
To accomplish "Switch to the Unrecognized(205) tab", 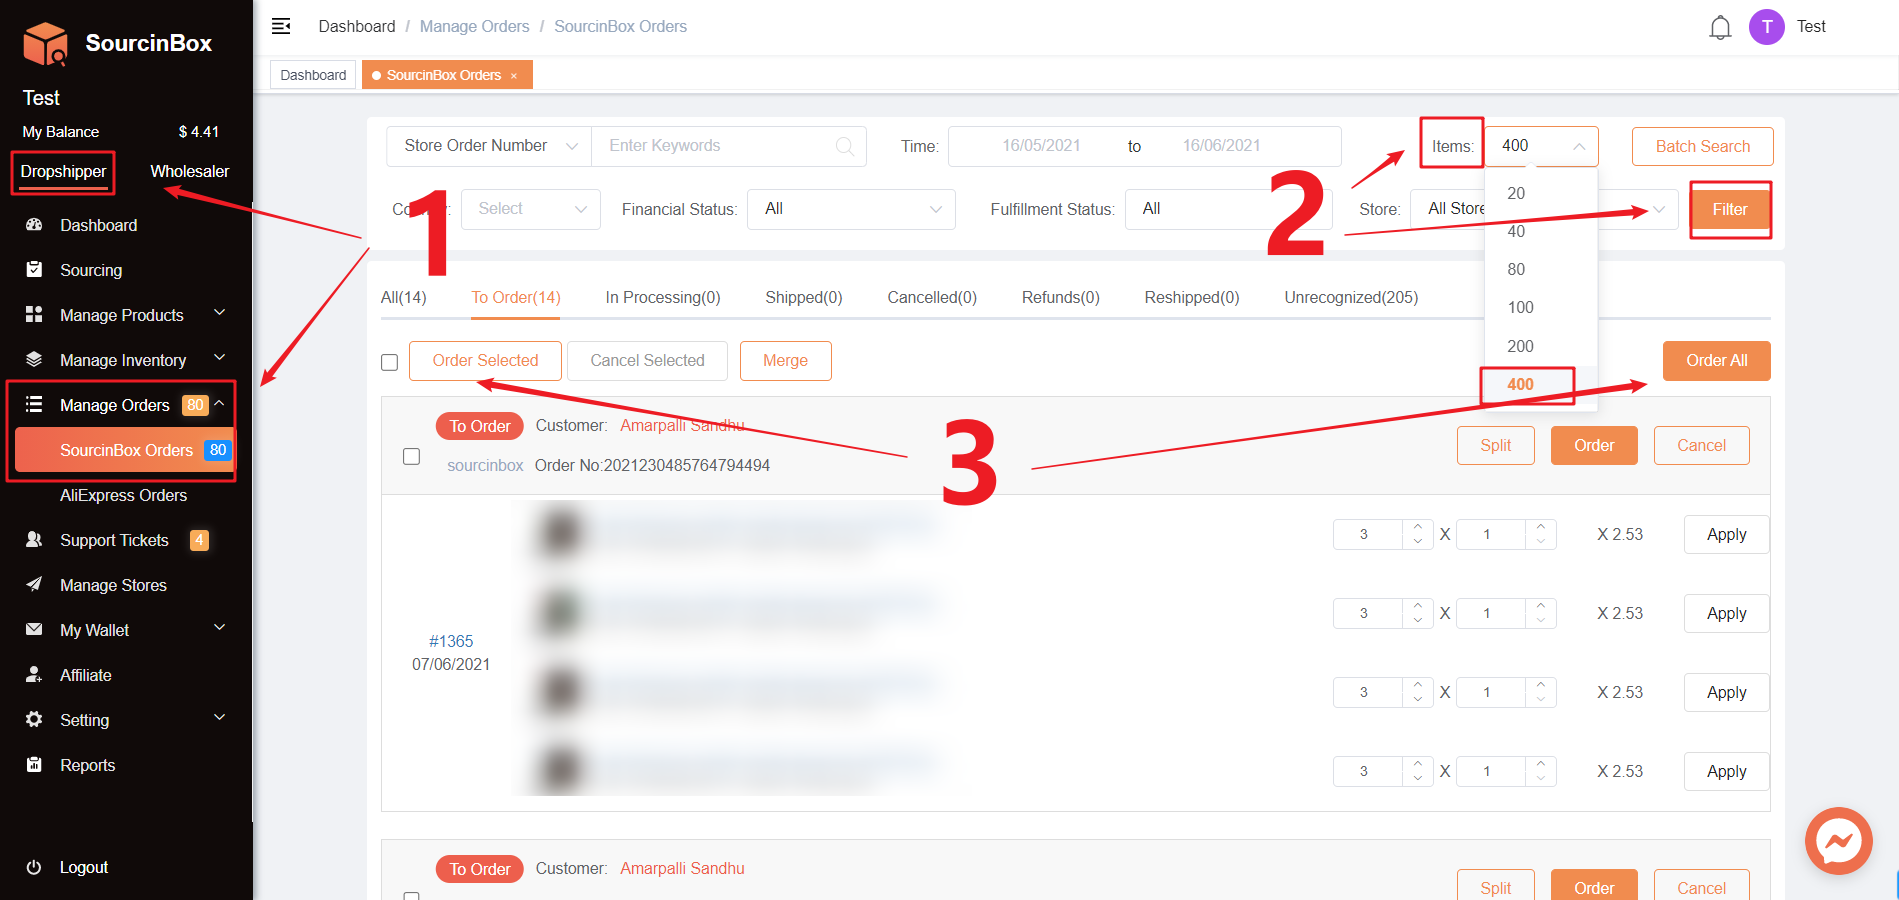I will click(1351, 297).
